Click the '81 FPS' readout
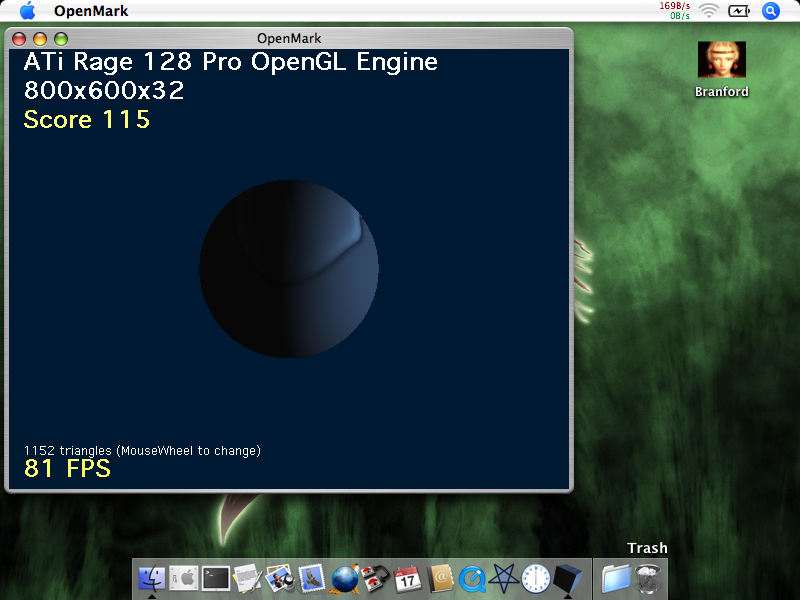 (x=67, y=468)
